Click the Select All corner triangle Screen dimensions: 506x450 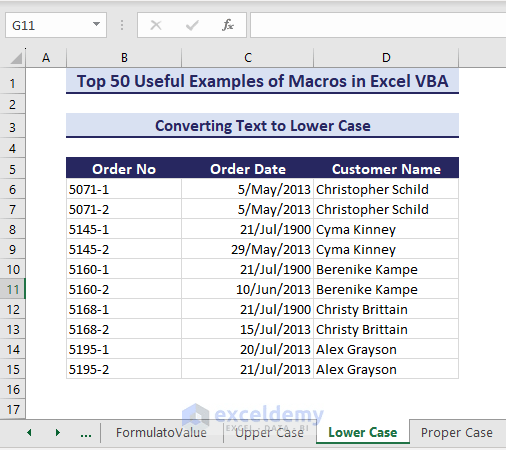pyautogui.click(x=16, y=58)
